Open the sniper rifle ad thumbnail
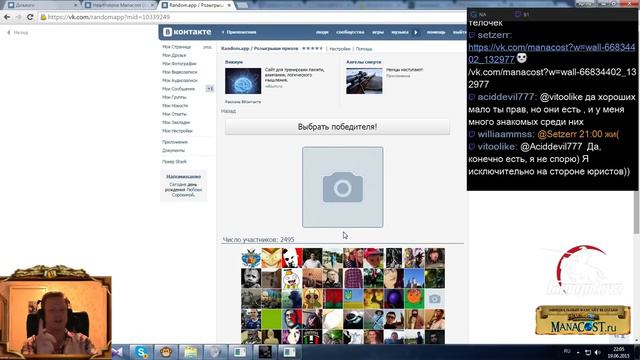The image size is (640, 360). (364, 81)
